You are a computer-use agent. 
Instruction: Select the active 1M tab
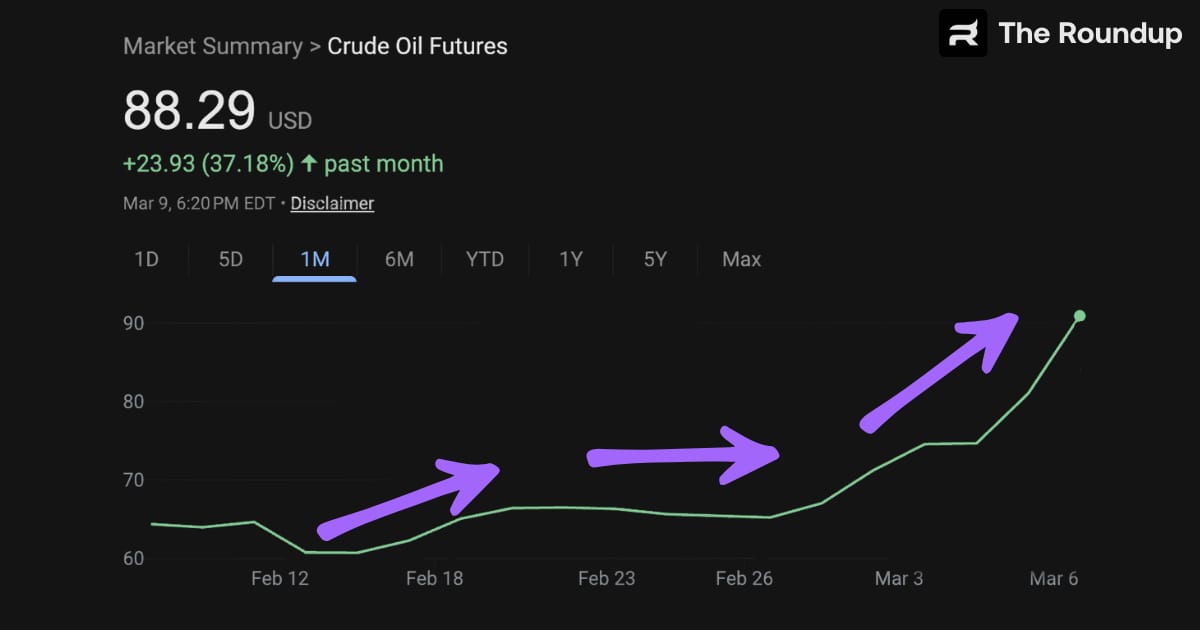(314, 259)
